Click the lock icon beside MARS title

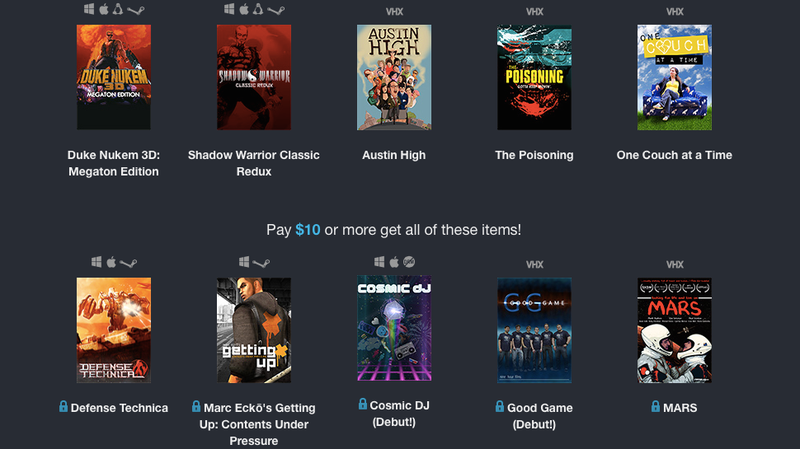click(x=656, y=407)
